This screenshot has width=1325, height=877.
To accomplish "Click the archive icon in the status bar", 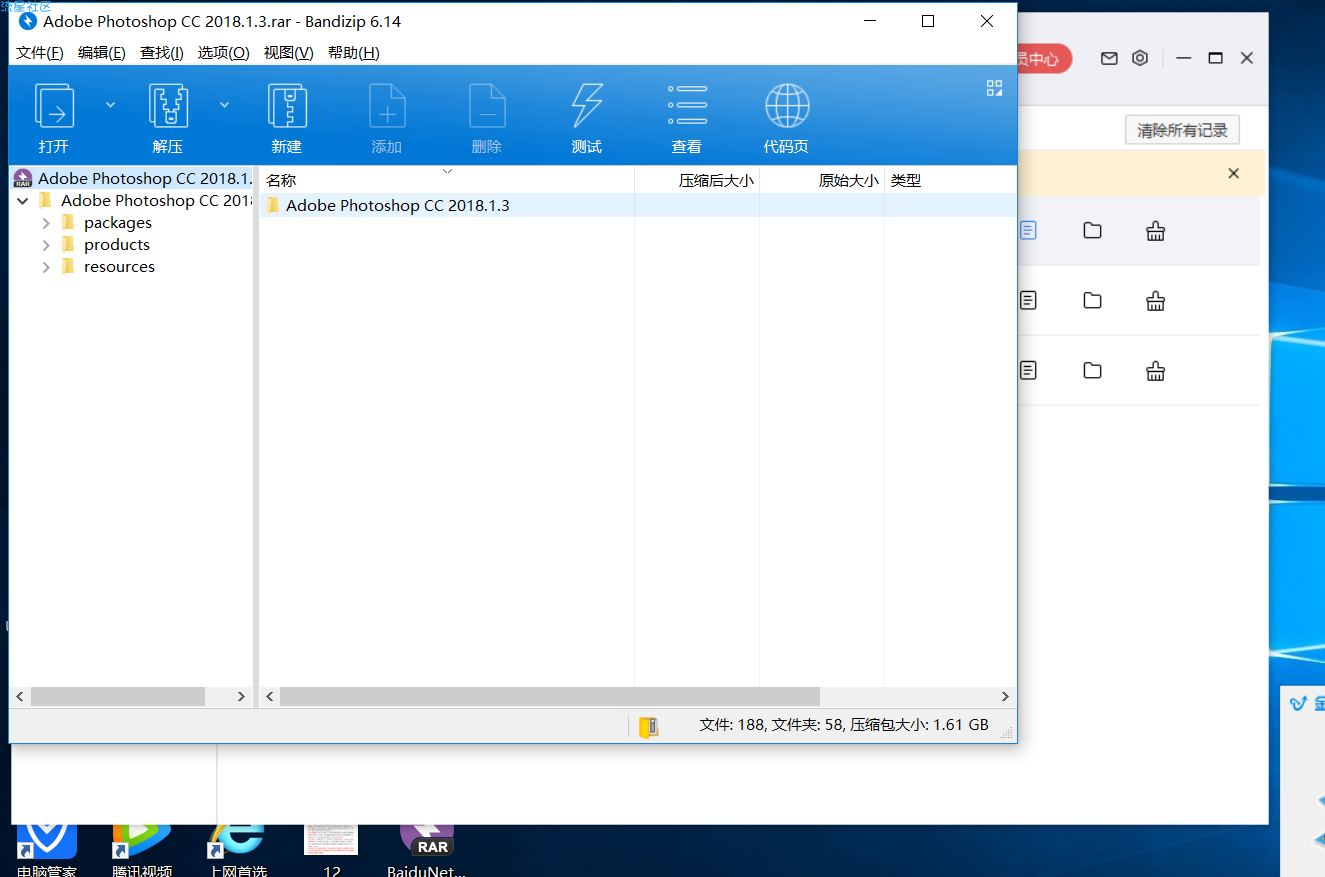I will point(649,727).
